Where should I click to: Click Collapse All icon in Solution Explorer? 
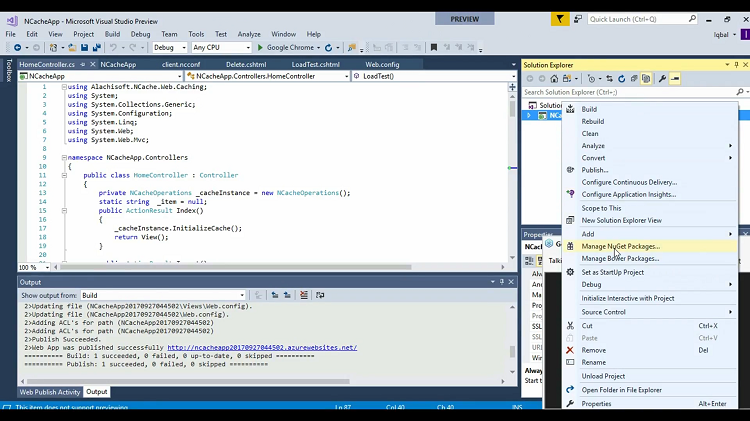pyautogui.click(x=634, y=78)
